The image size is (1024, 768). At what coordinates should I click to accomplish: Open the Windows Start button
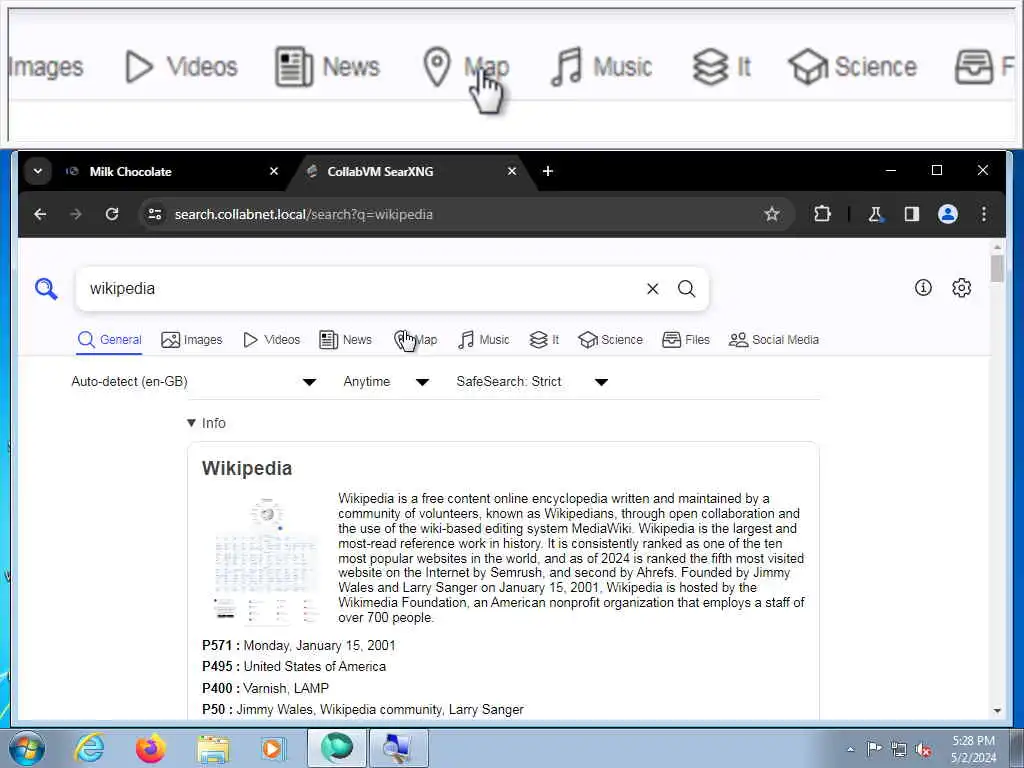click(x=27, y=748)
